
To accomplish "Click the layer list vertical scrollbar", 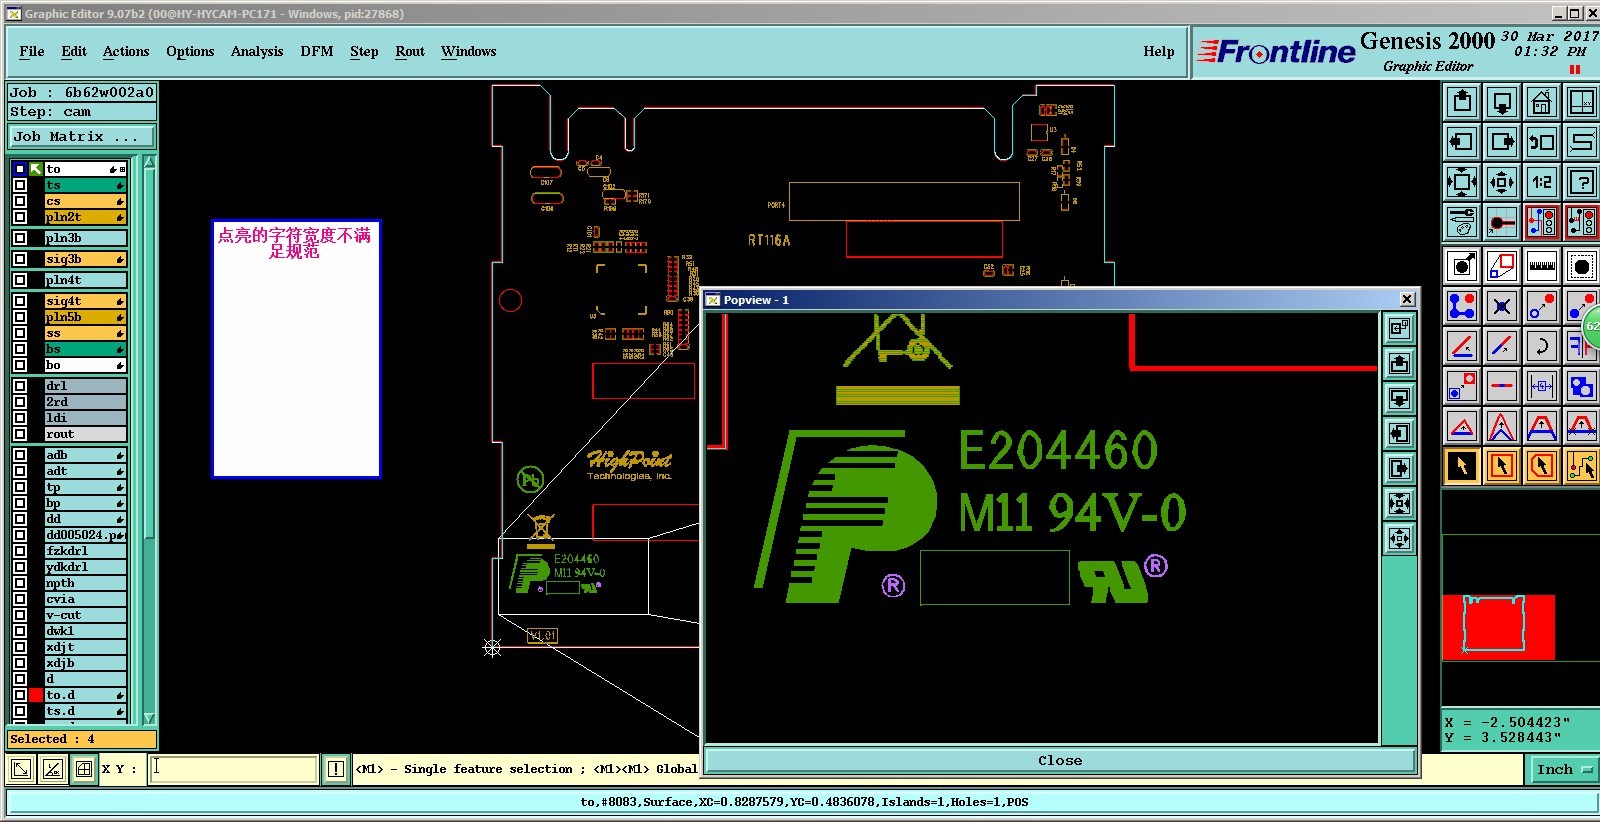I will pyautogui.click(x=149, y=439).
